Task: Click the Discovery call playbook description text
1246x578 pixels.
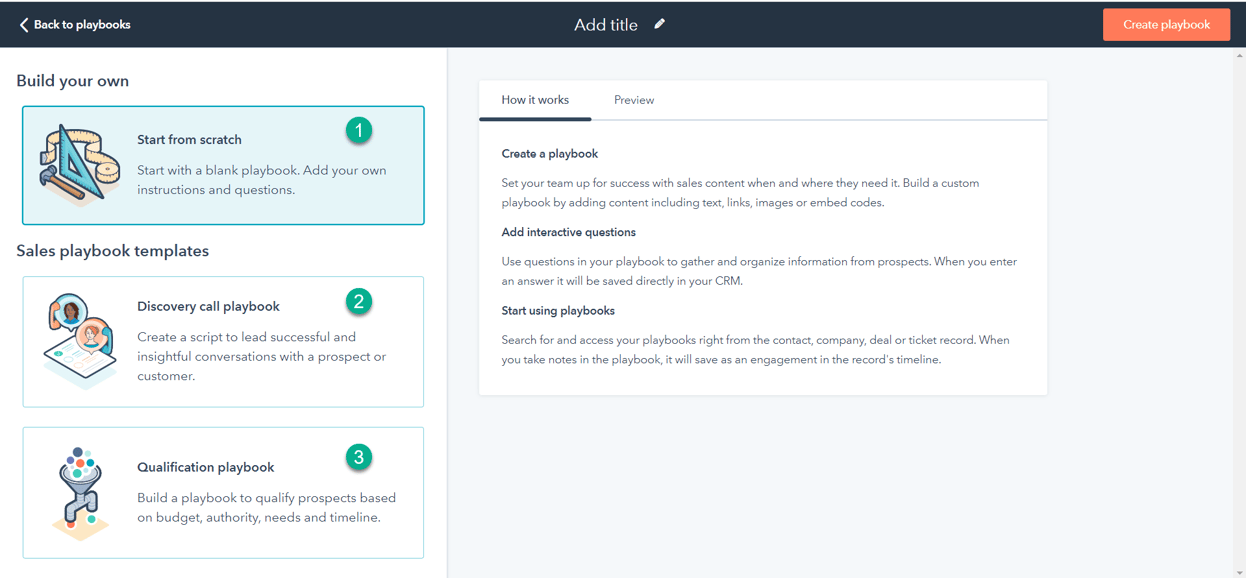Action: 261,357
